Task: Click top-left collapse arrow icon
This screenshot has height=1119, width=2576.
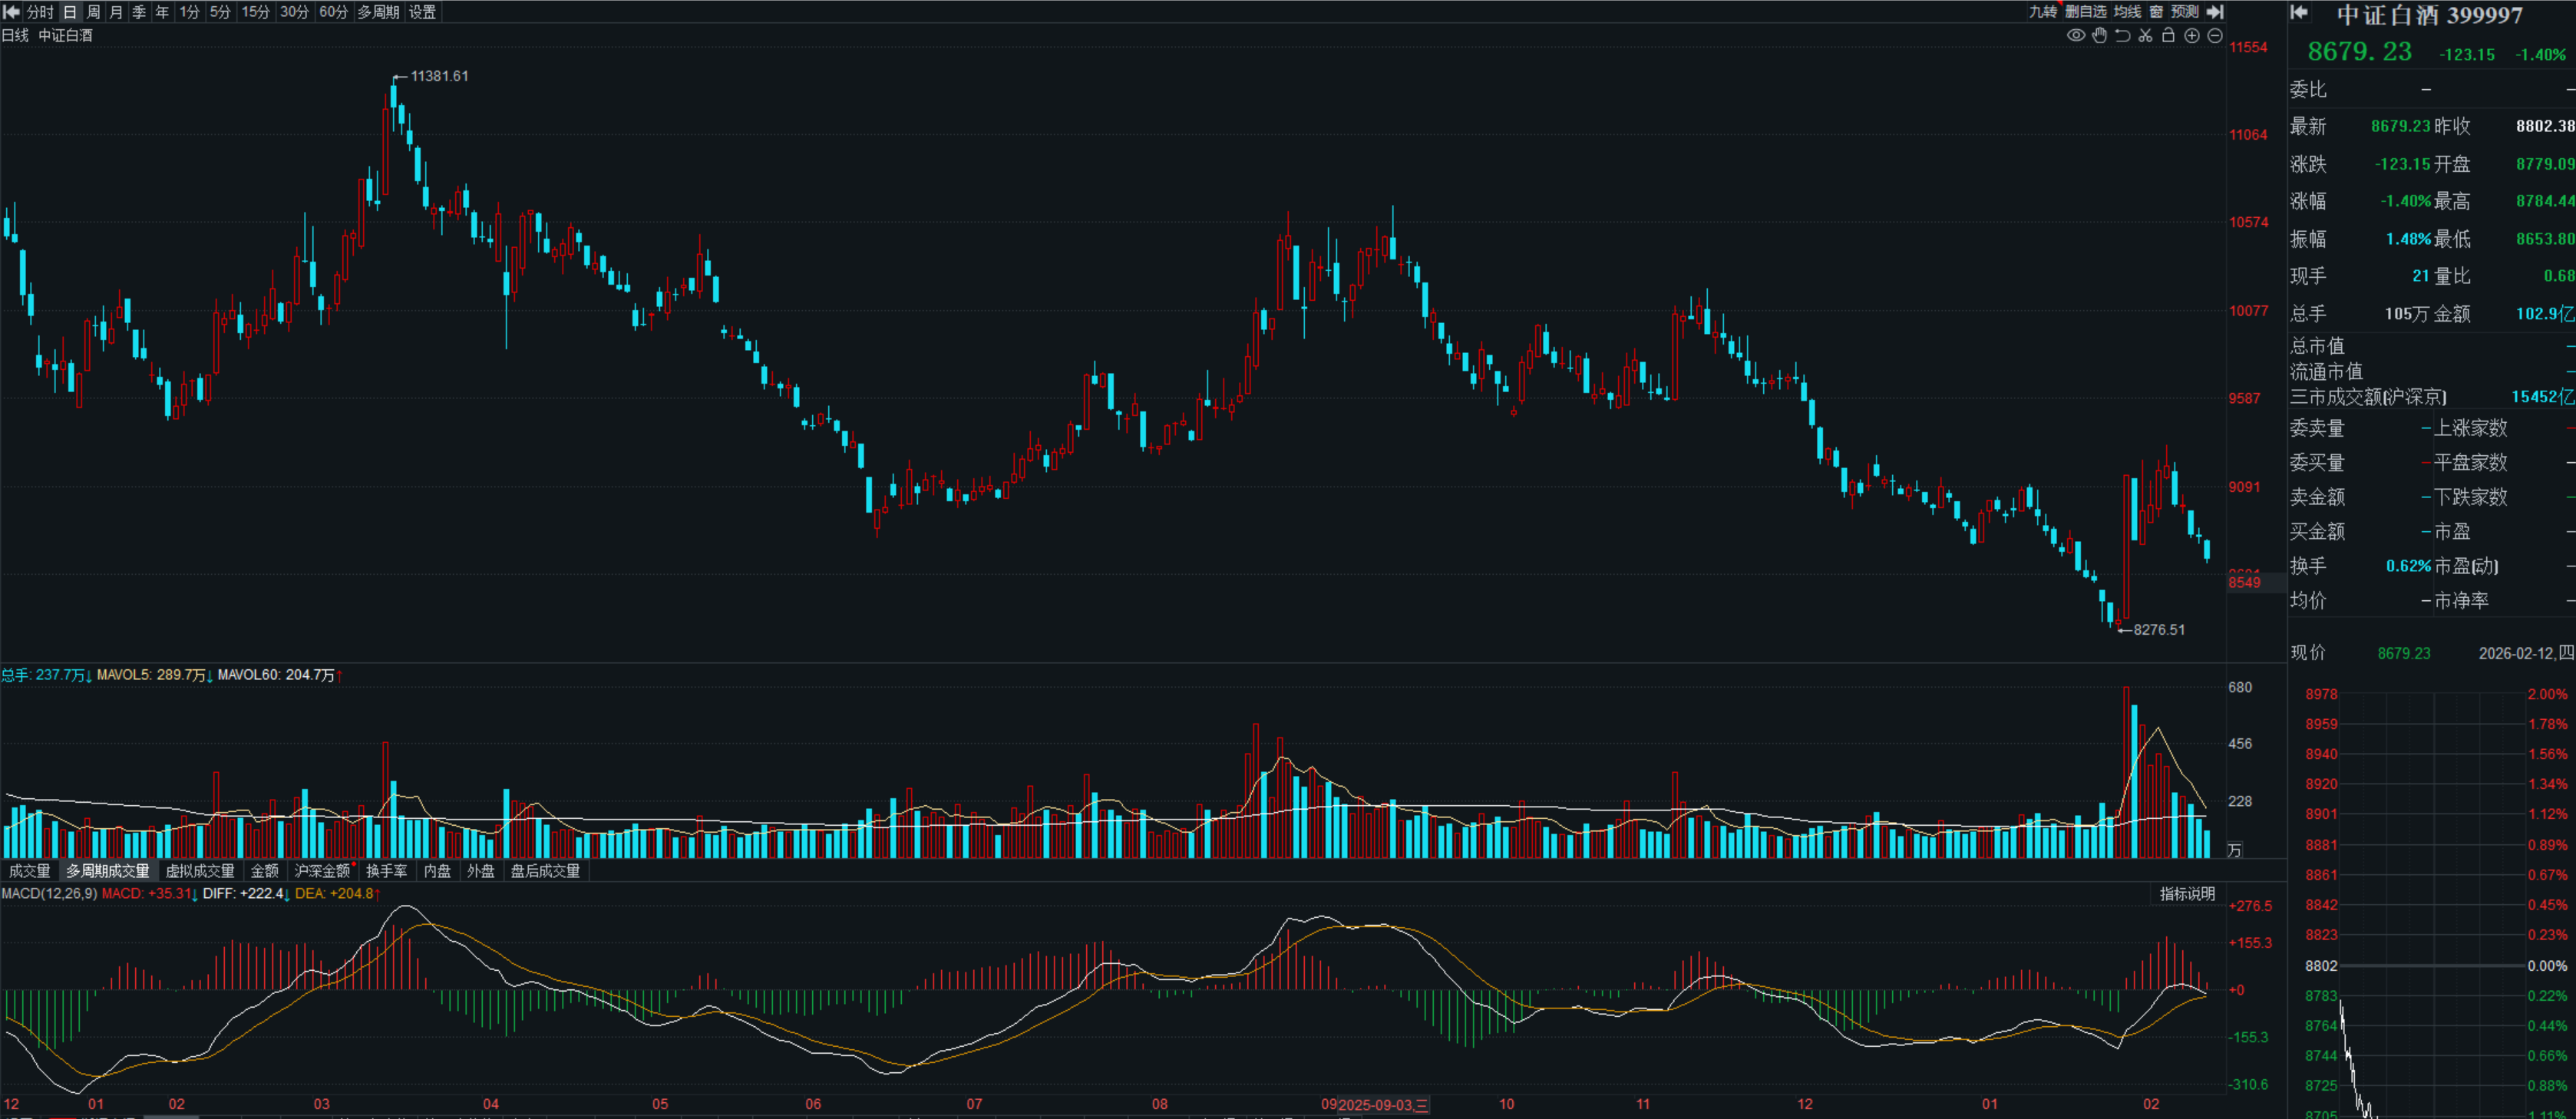Action: pos(12,12)
